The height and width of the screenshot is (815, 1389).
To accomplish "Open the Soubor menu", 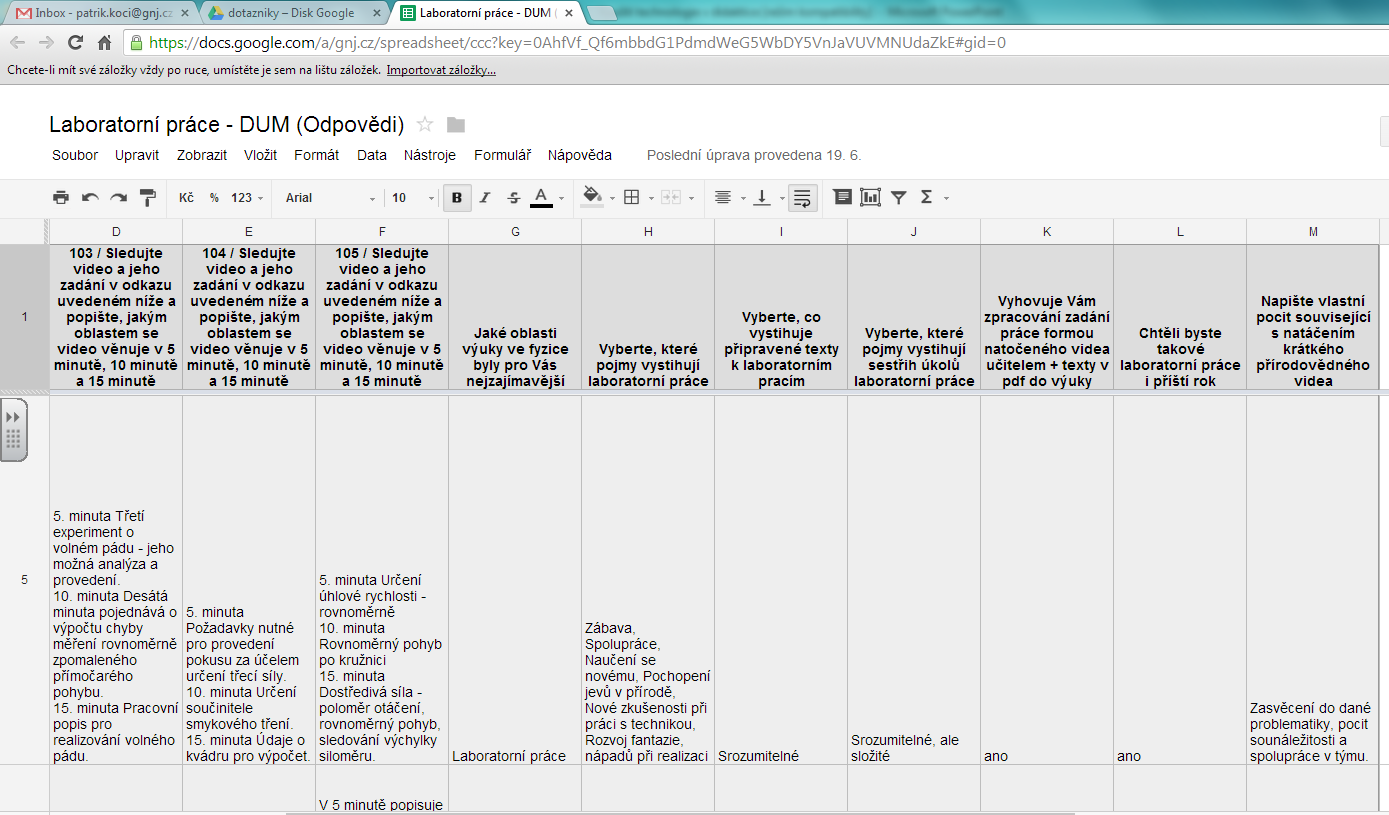I will tap(75, 155).
